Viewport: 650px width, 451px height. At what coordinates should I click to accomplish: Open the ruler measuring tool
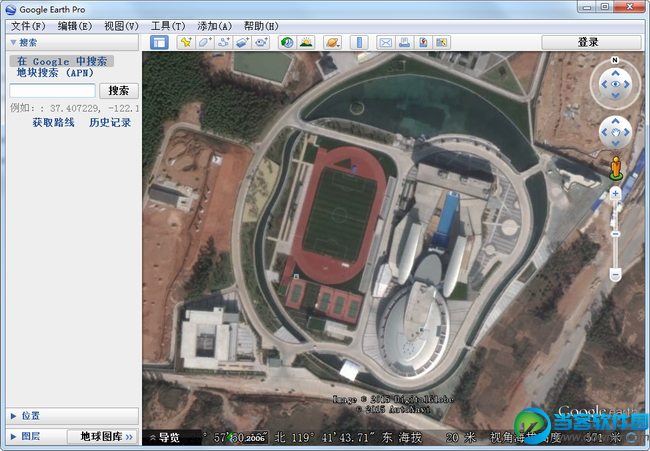(x=359, y=42)
